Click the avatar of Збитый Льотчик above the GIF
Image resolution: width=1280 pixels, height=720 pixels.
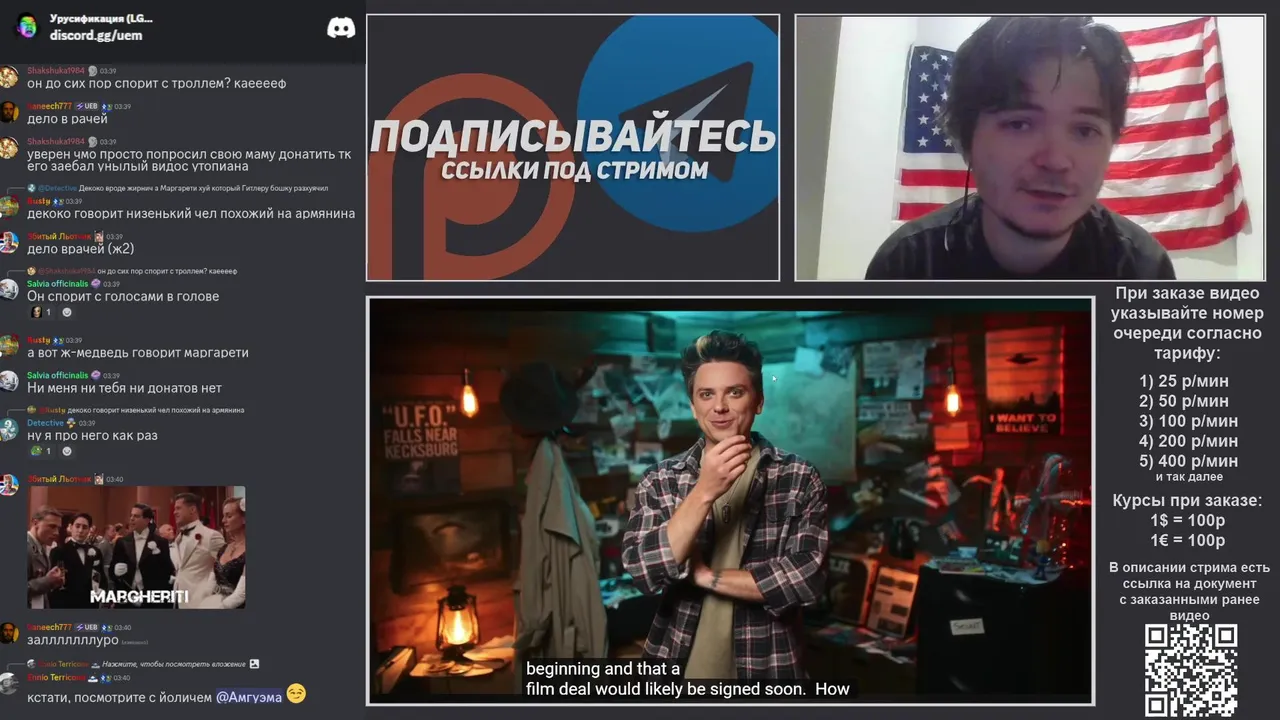(x=9, y=485)
